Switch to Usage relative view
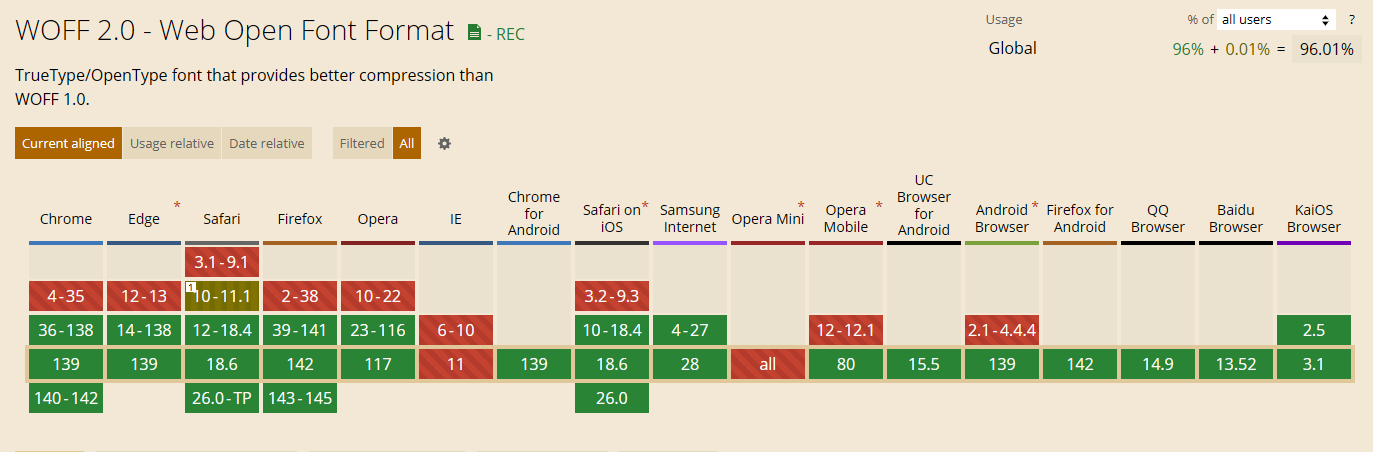1373x452 pixels. click(172, 143)
